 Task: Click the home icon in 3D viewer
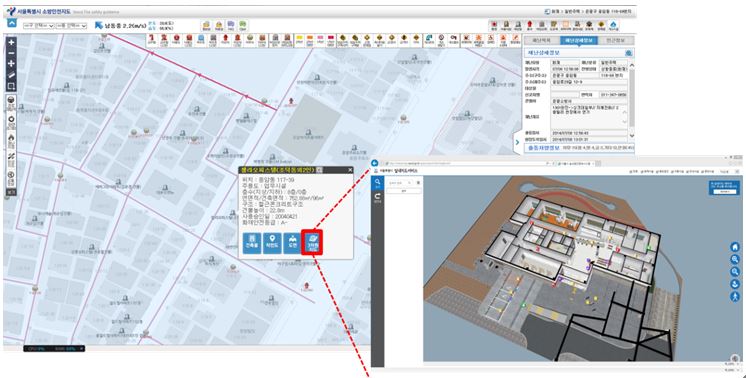(x=735, y=247)
